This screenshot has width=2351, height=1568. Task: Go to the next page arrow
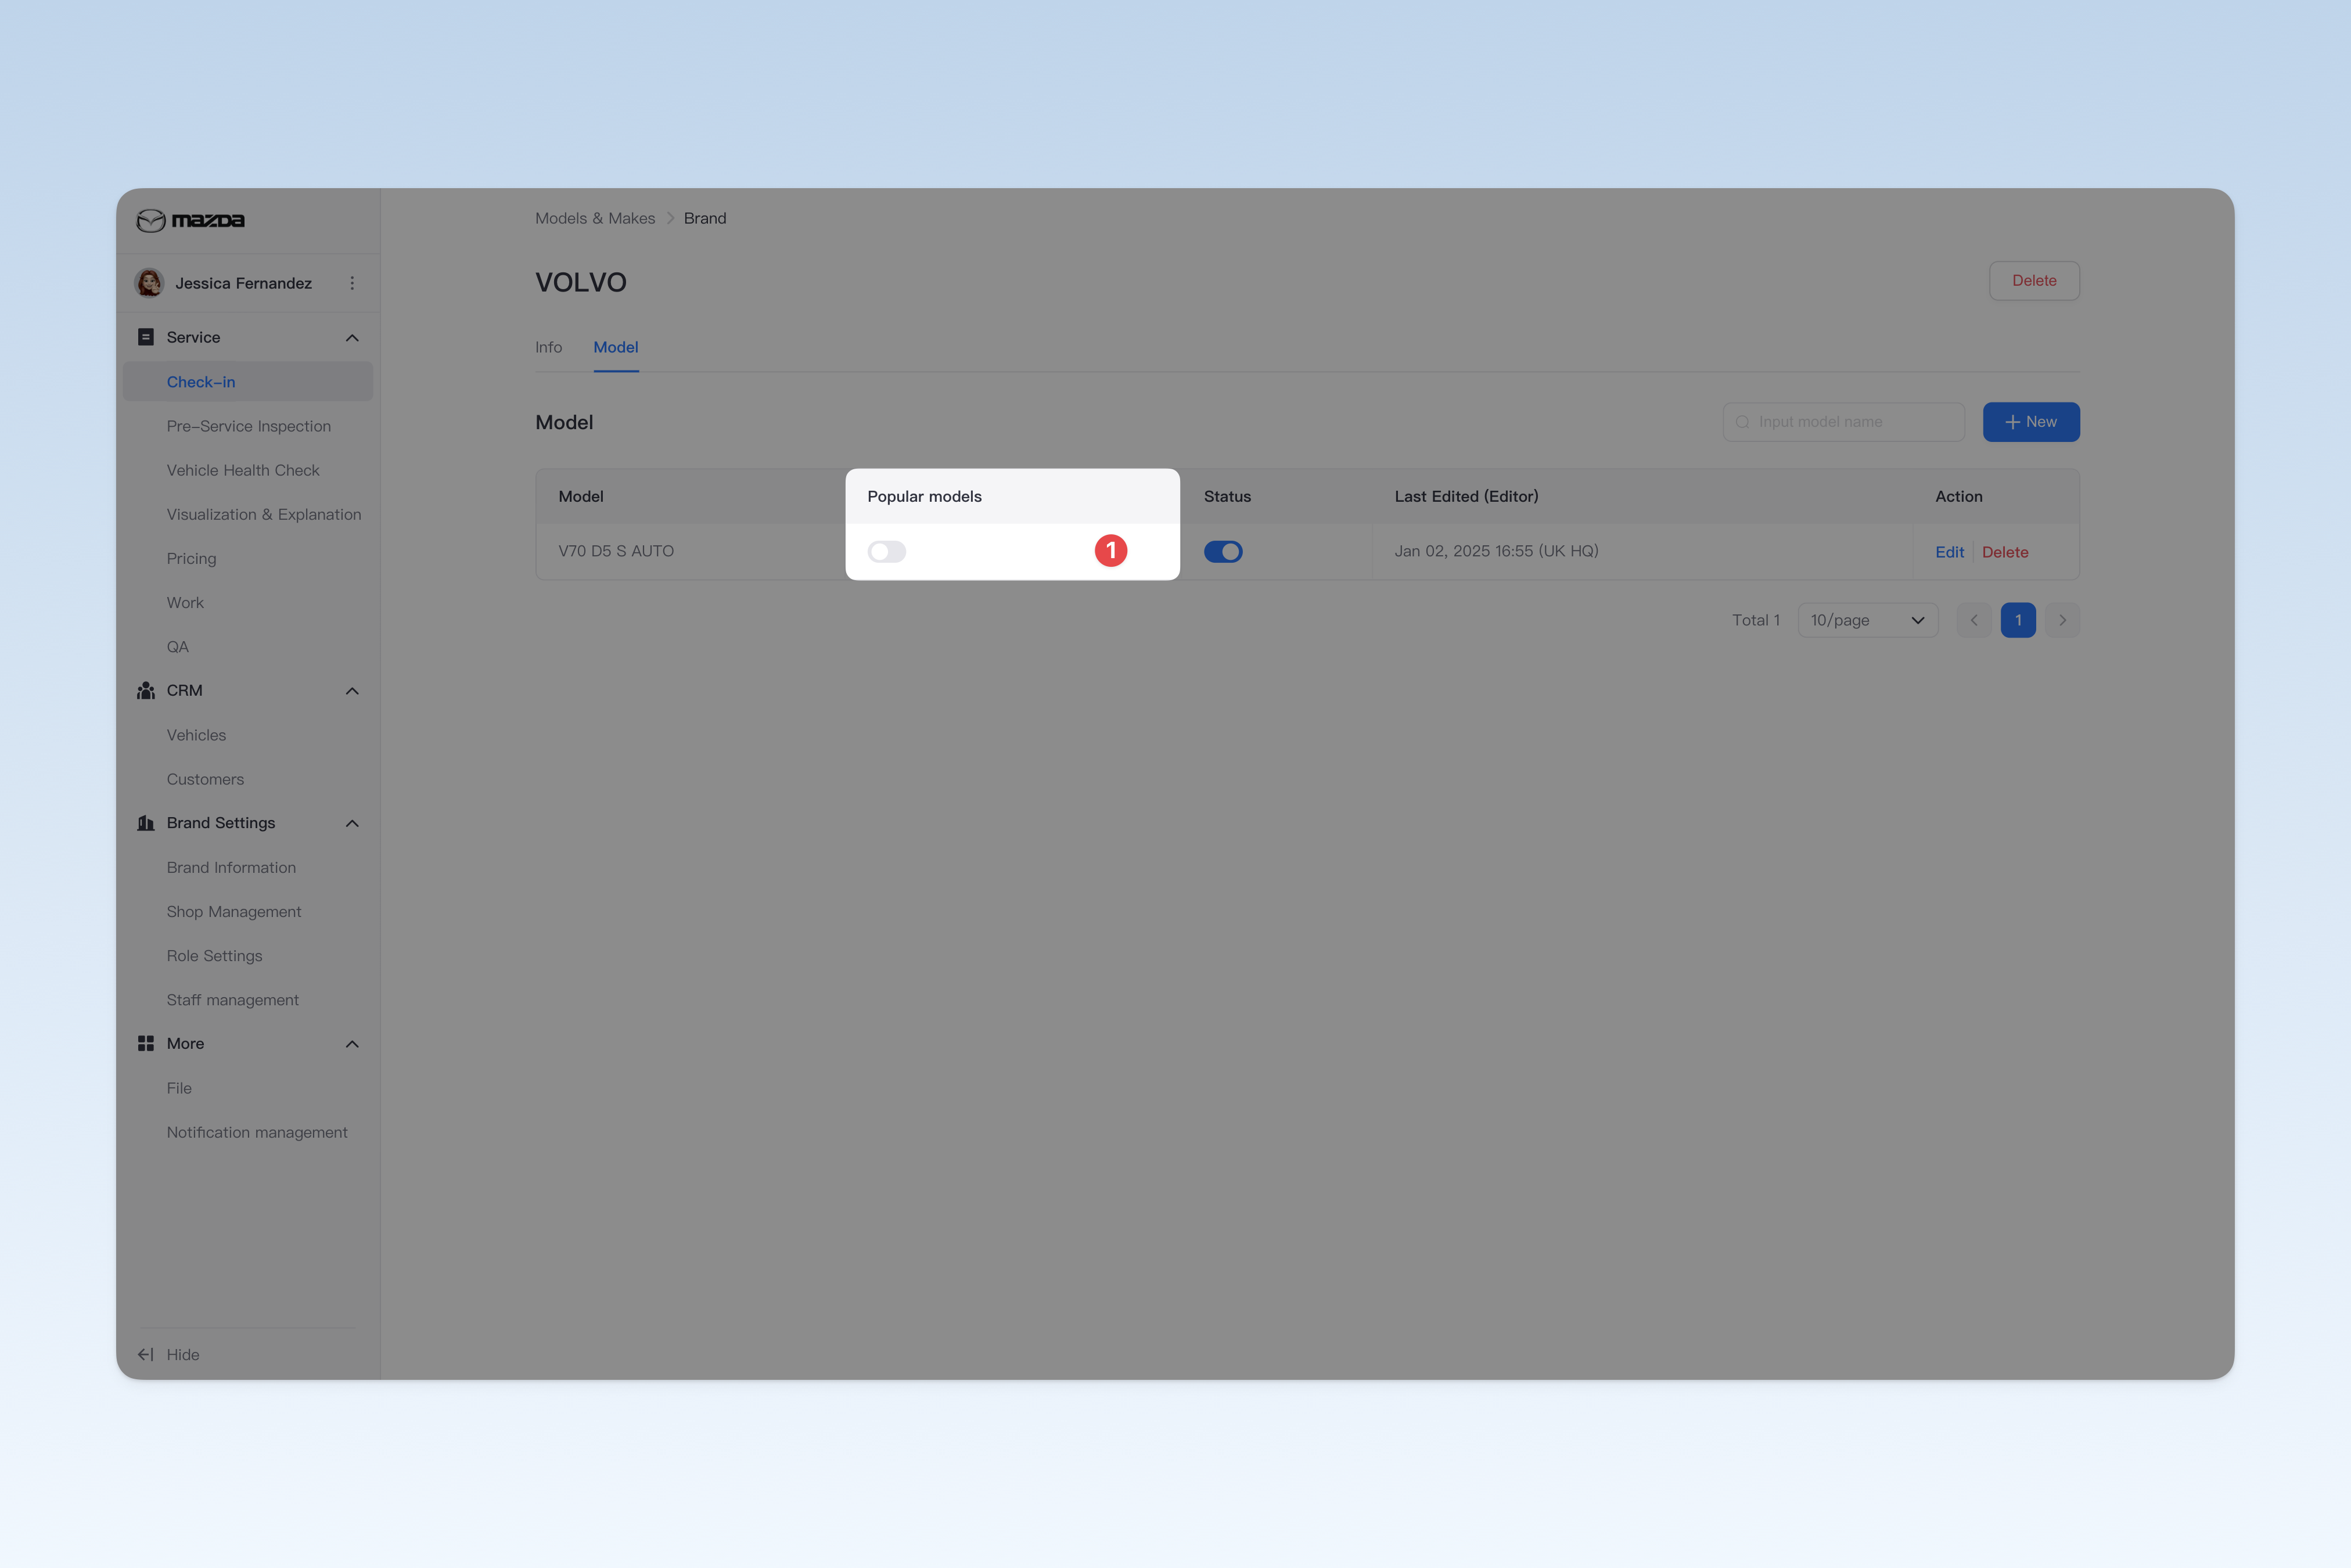tap(2062, 620)
